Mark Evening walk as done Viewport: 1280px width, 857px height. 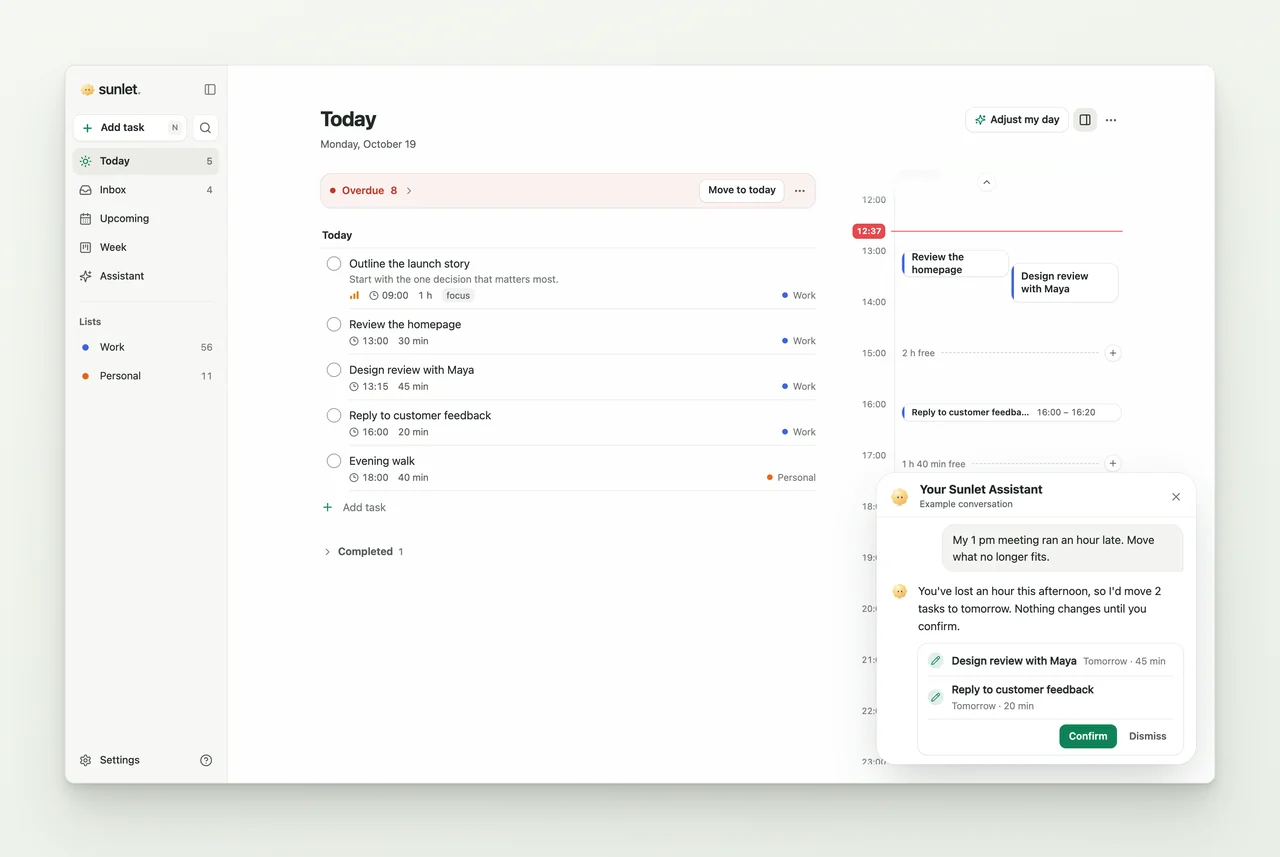(334, 461)
